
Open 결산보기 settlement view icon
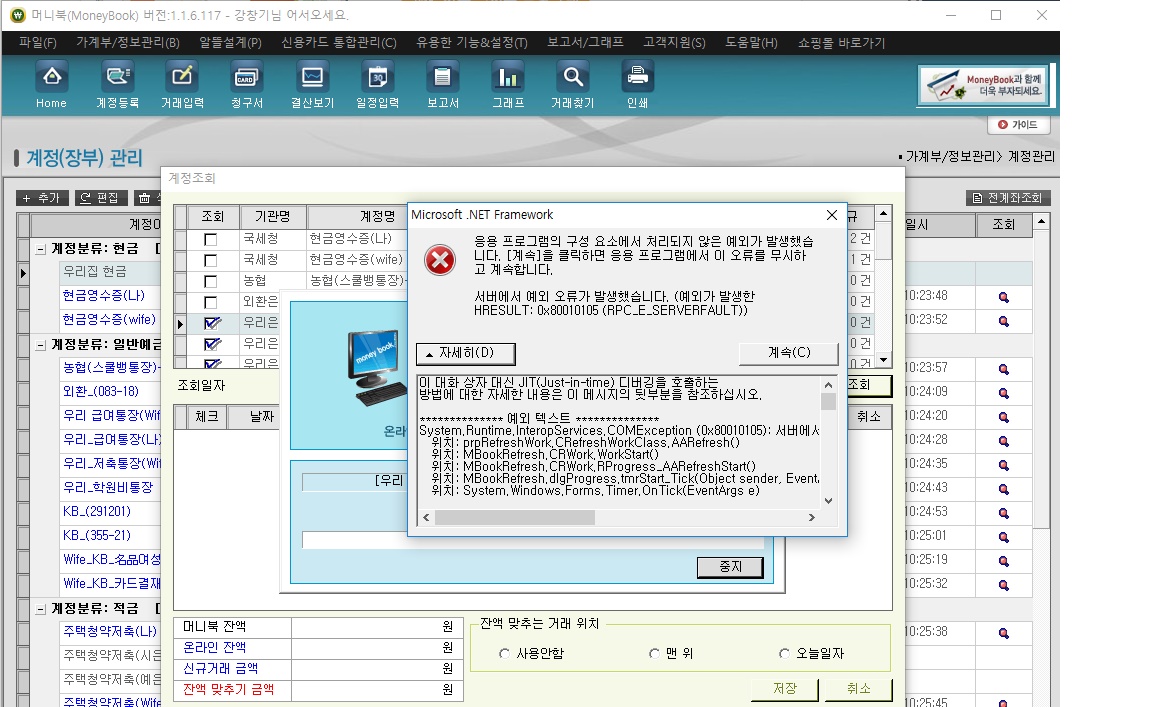click(312, 78)
